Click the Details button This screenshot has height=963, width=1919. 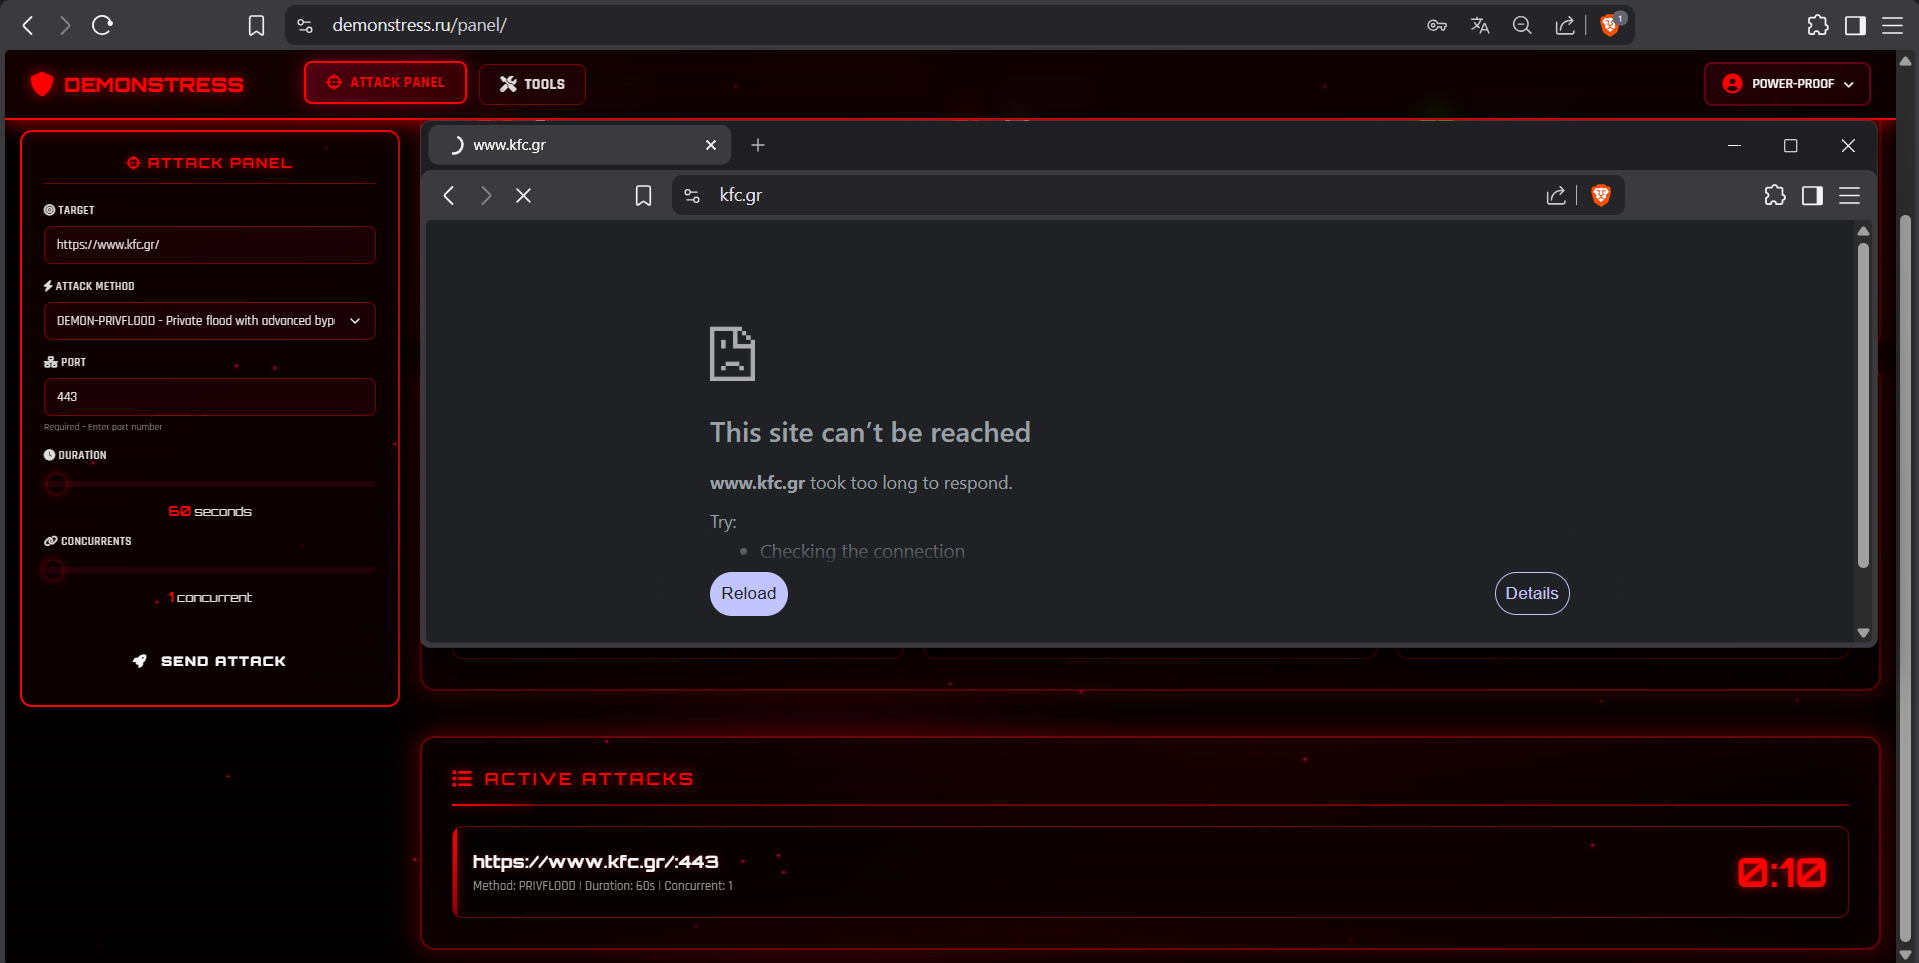(x=1531, y=594)
